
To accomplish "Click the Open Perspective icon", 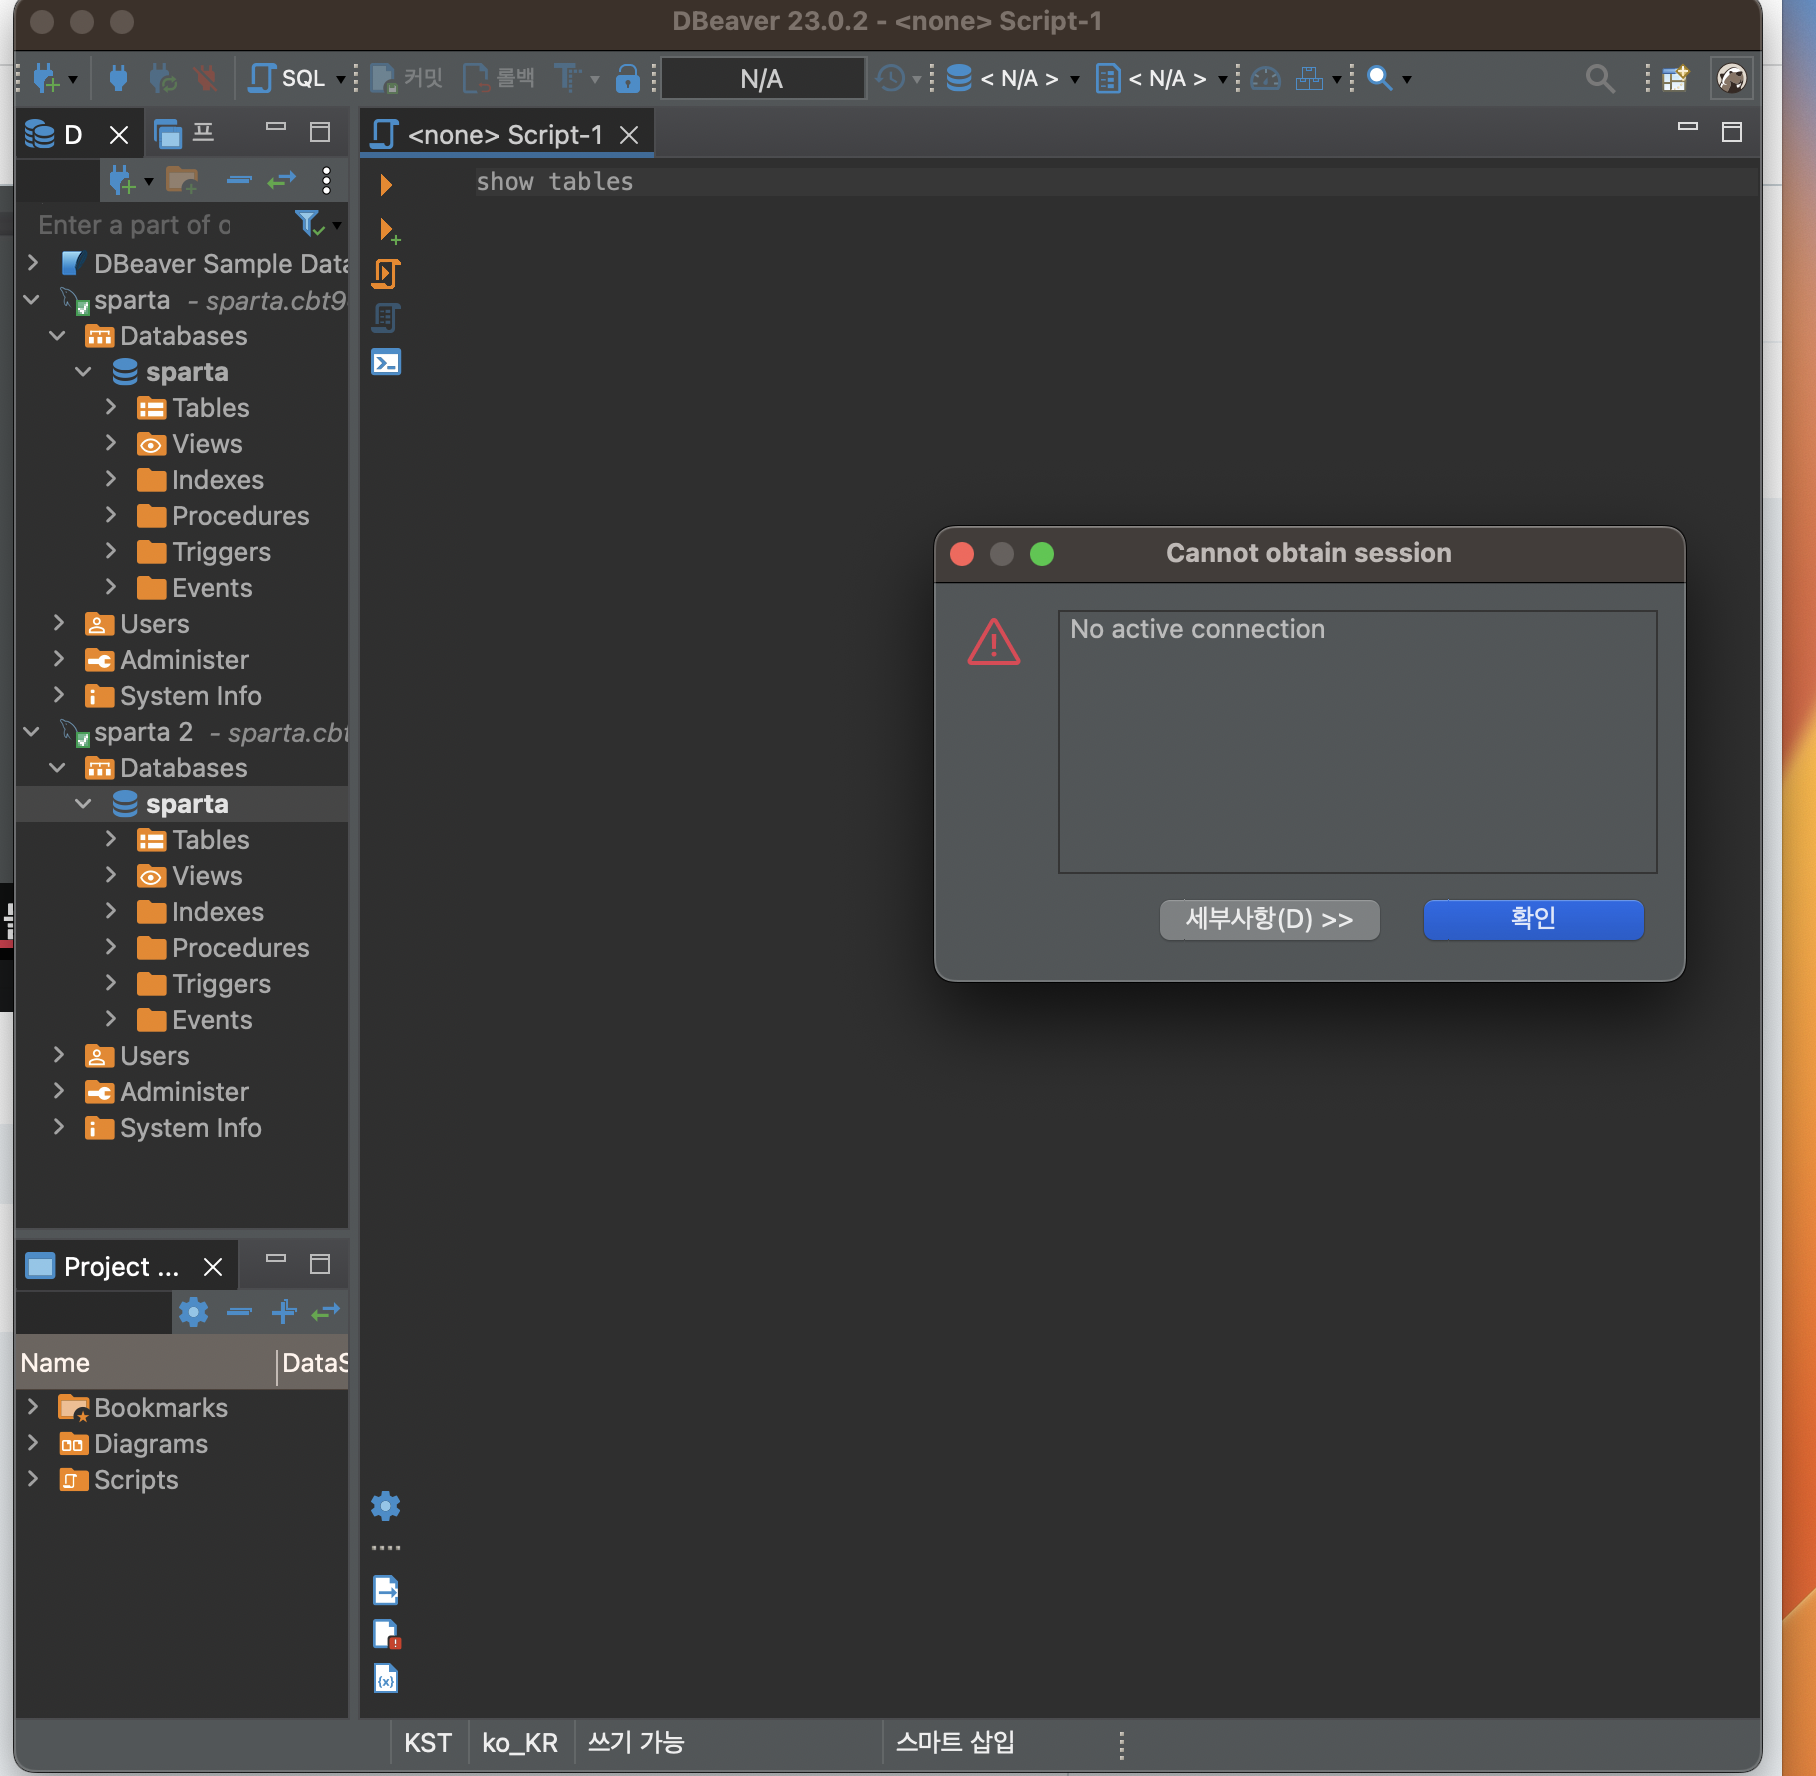I will 1675,78.
